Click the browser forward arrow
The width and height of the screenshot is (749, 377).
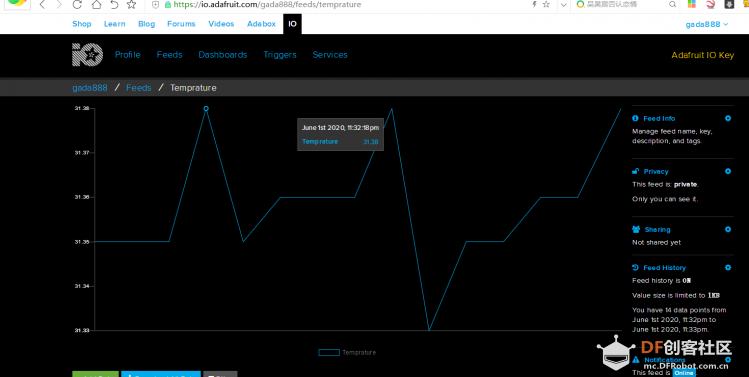pos(59,5)
